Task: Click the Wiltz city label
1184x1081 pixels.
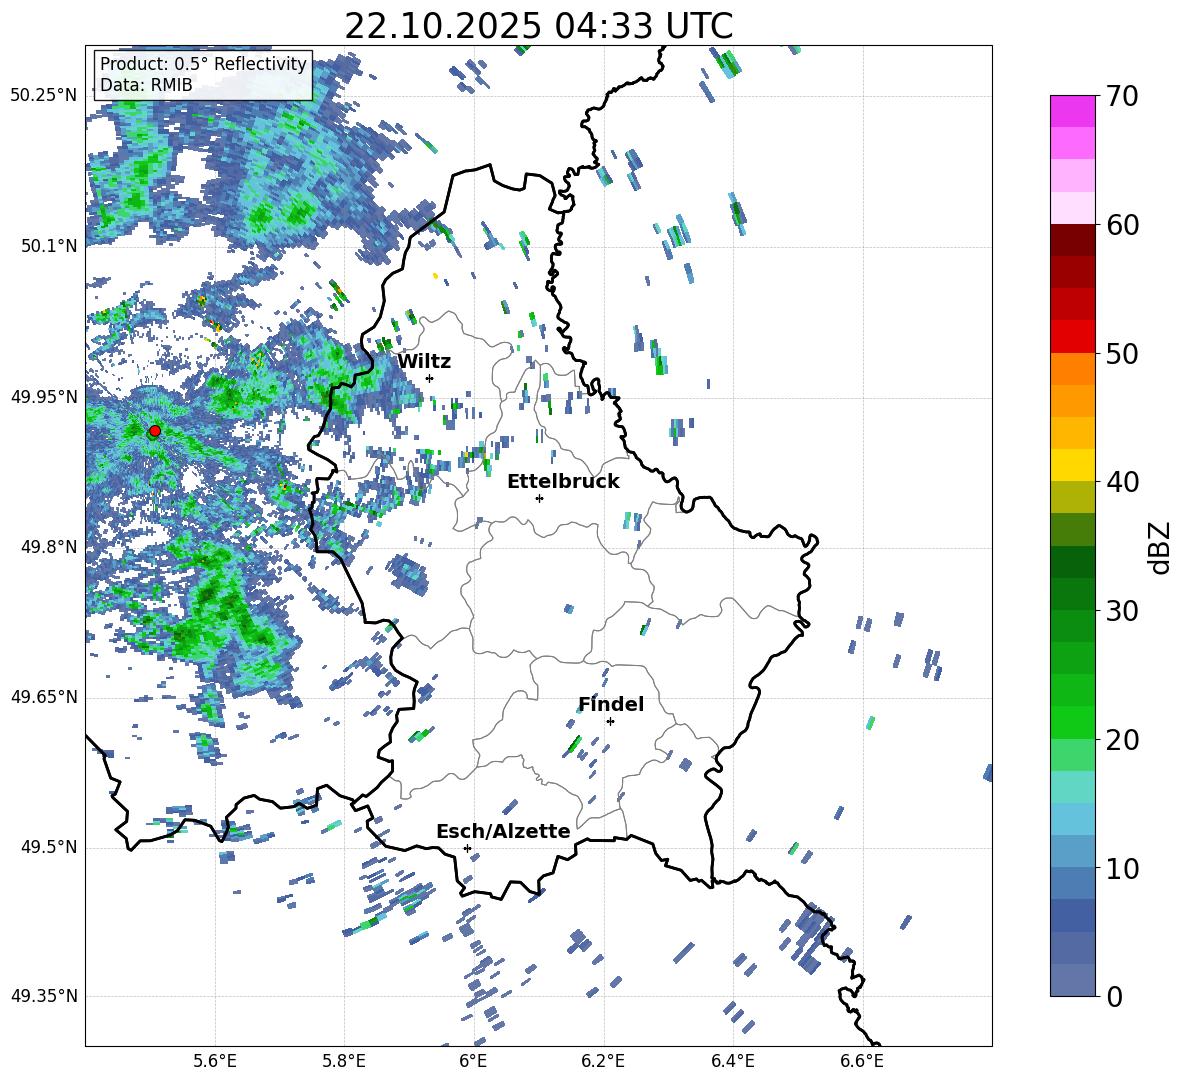Action: coord(424,362)
